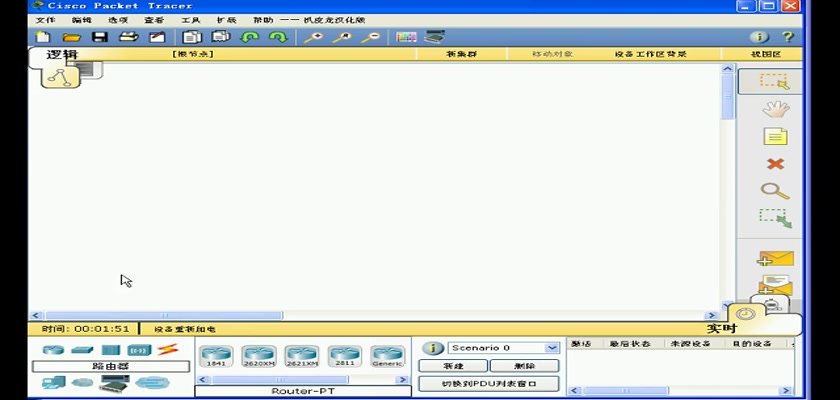Select the 2811 router device

345,355
